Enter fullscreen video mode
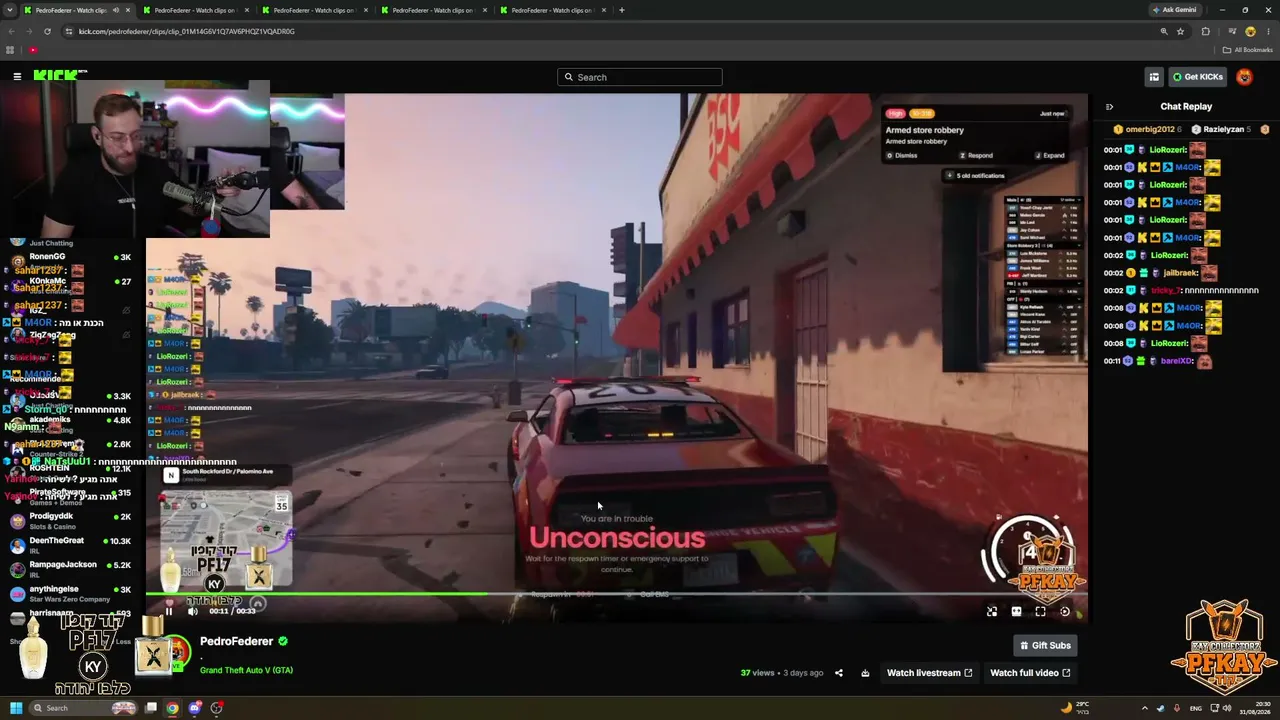Viewport: 1280px width, 720px height. coord(1040,611)
